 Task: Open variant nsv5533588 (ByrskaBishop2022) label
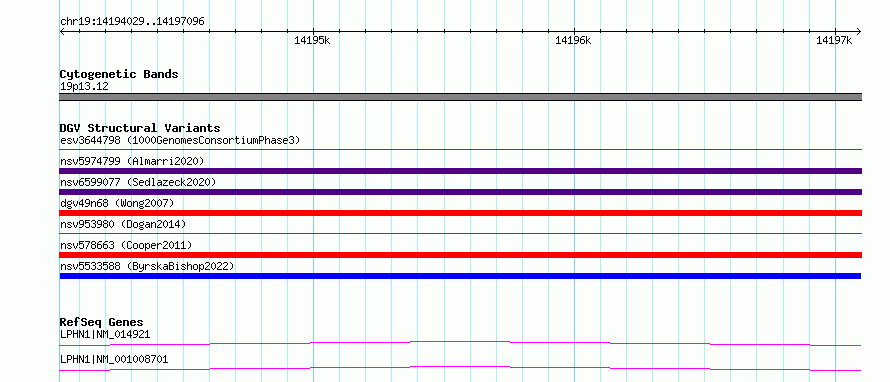(x=147, y=266)
